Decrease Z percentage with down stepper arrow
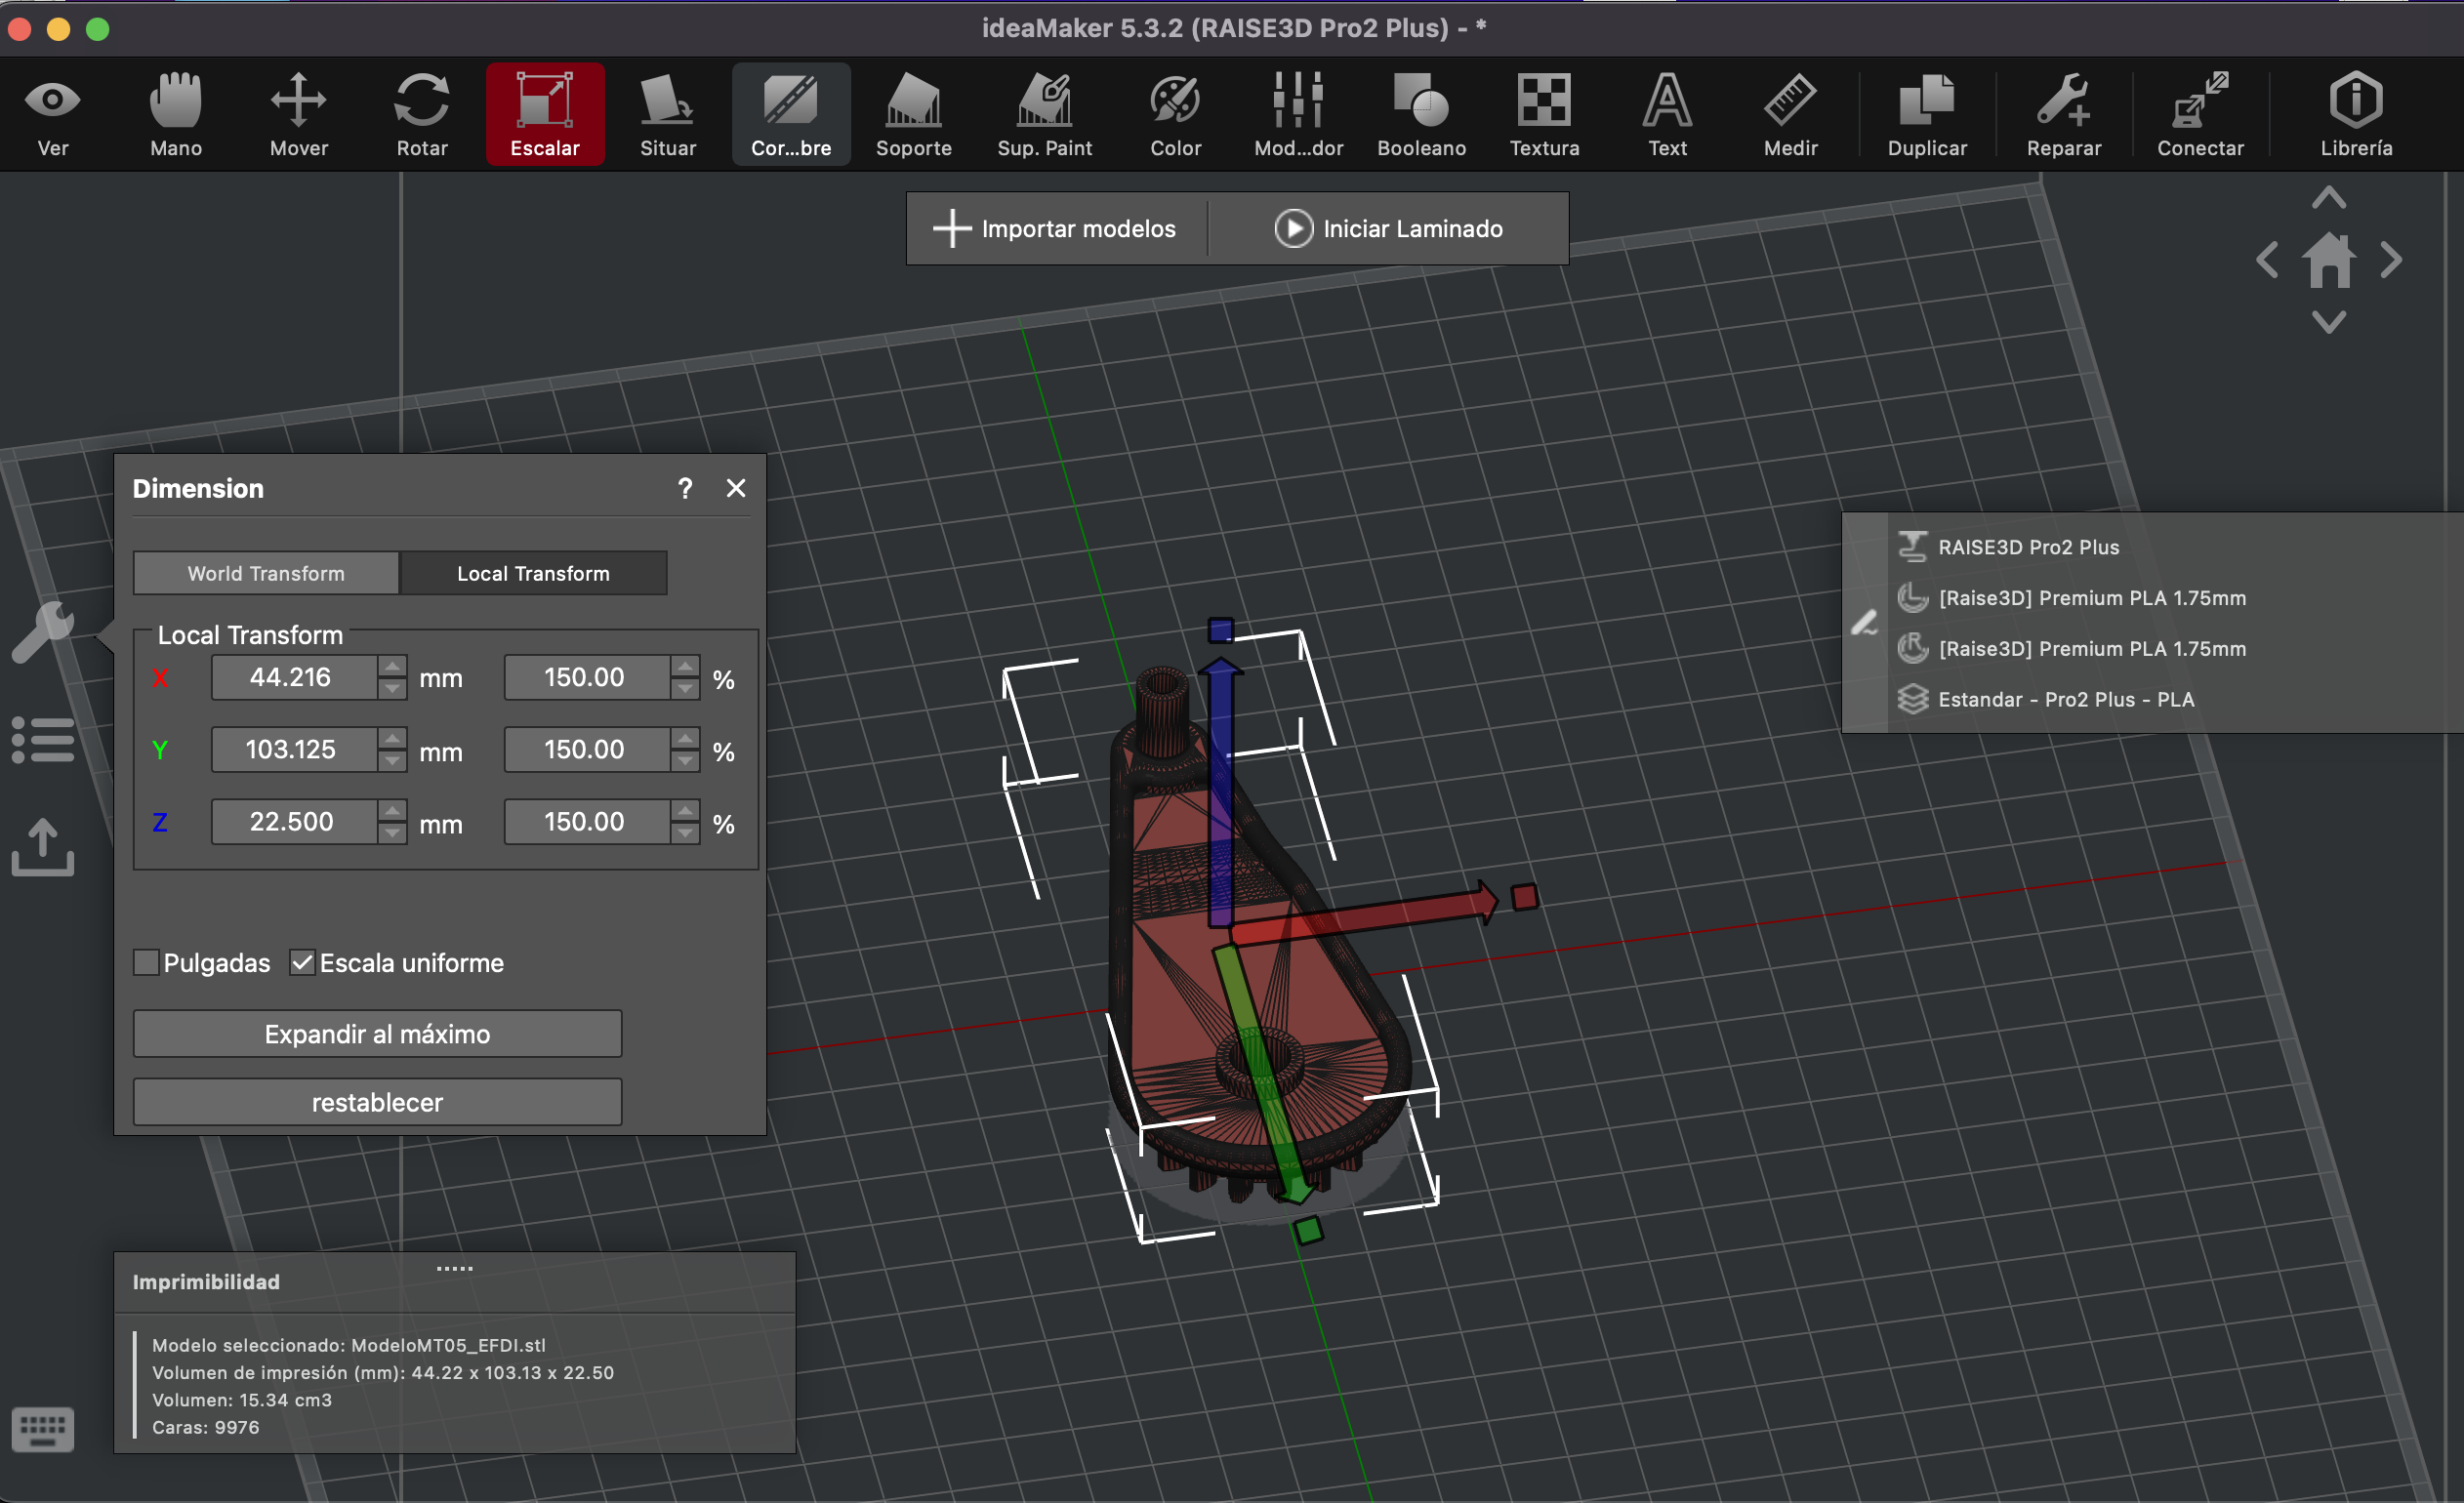 pos(685,833)
